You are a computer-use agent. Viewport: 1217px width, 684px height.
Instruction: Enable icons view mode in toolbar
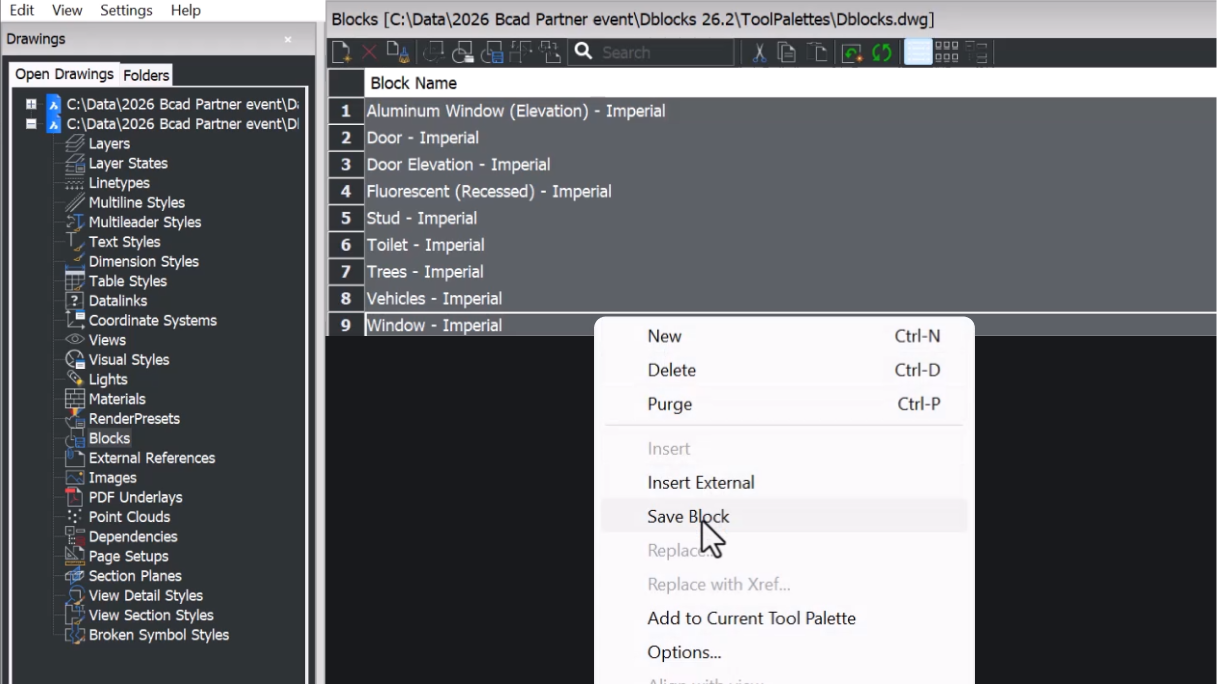(x=947, y=52)
